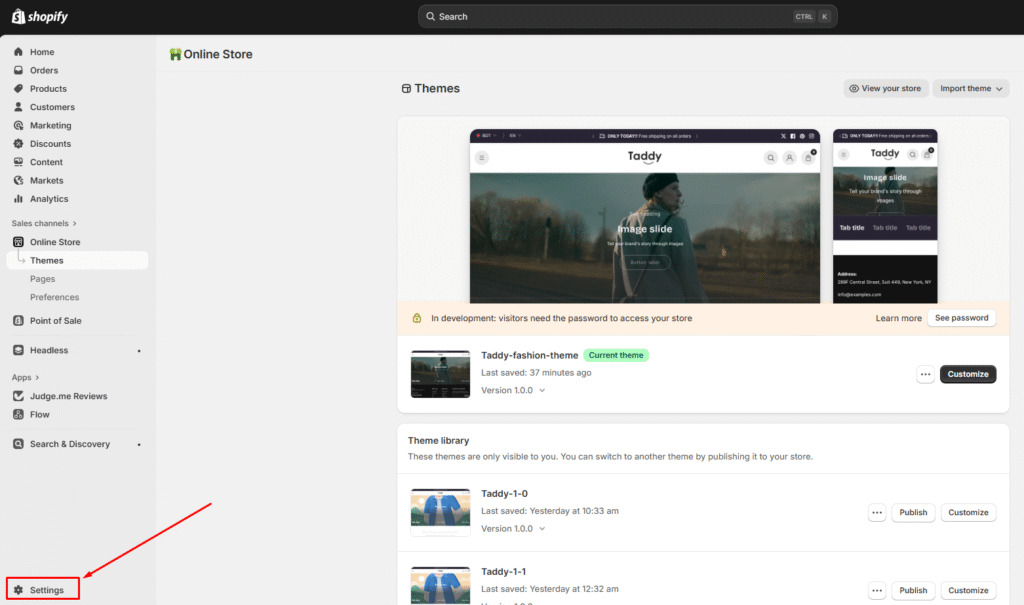Open more actions for Taddy-1-1
This screenshot has height=605, width=1024.
[877, 590]
